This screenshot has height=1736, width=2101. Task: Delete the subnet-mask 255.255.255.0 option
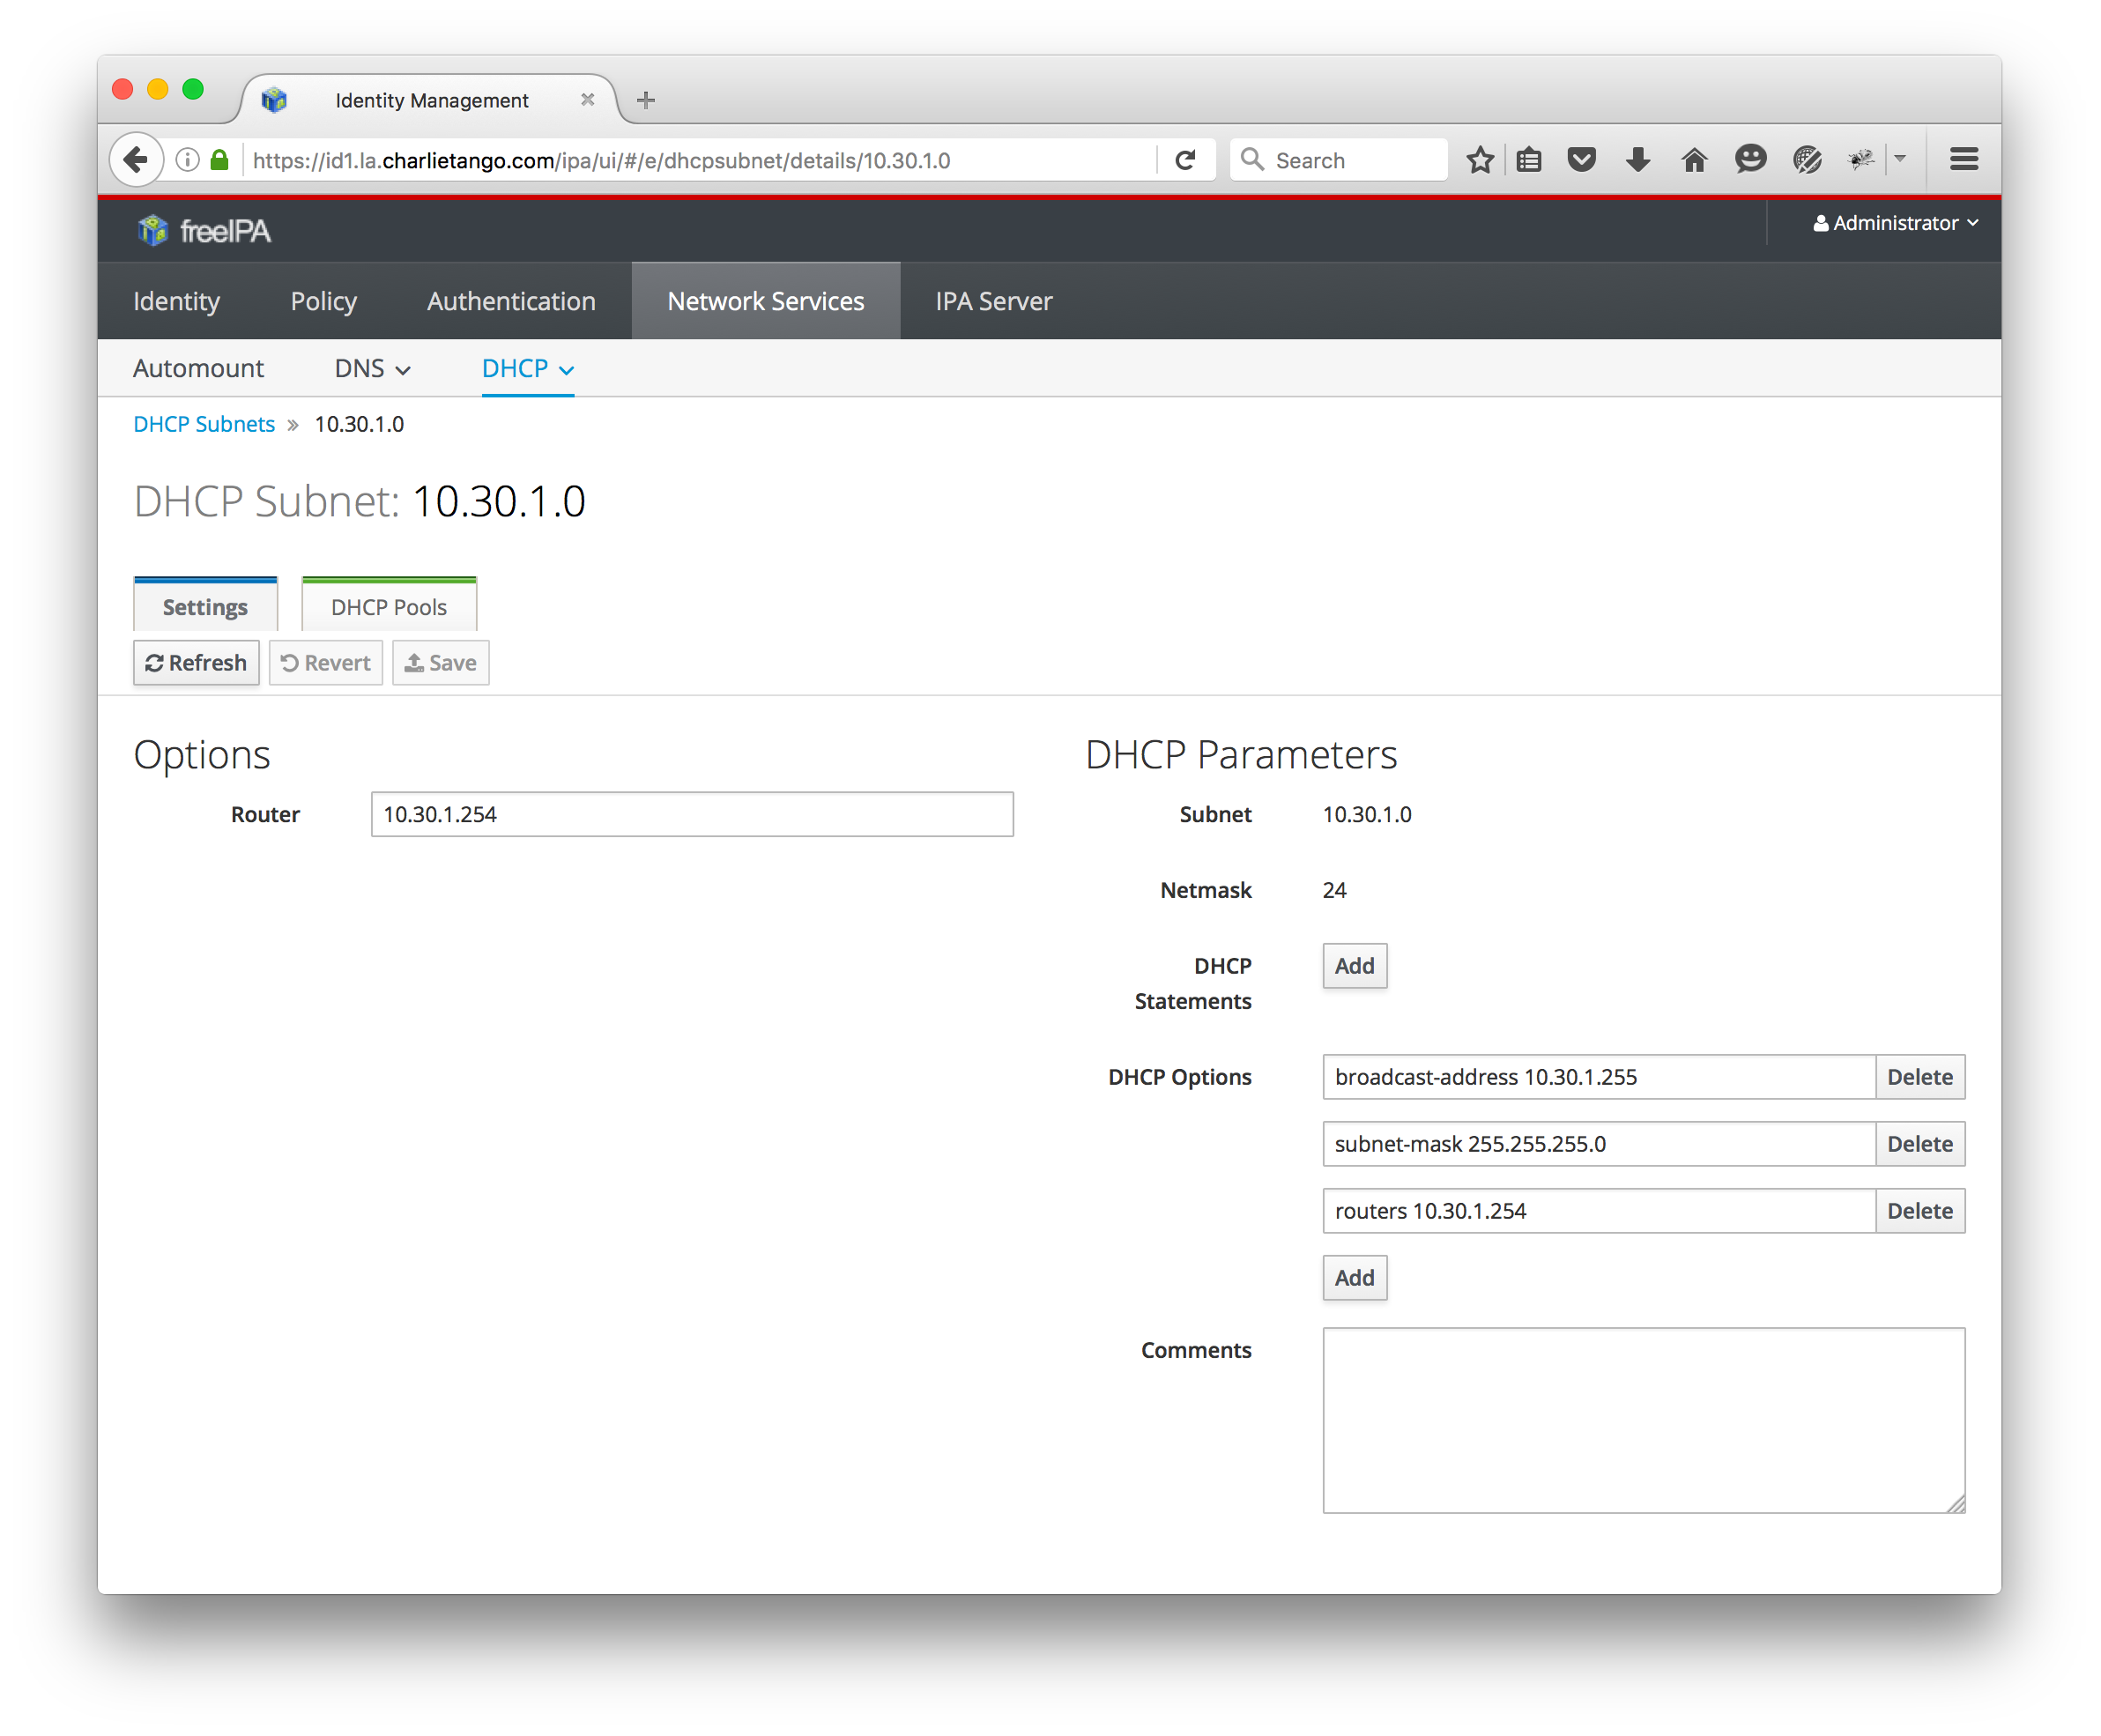pos(1918,1144)
